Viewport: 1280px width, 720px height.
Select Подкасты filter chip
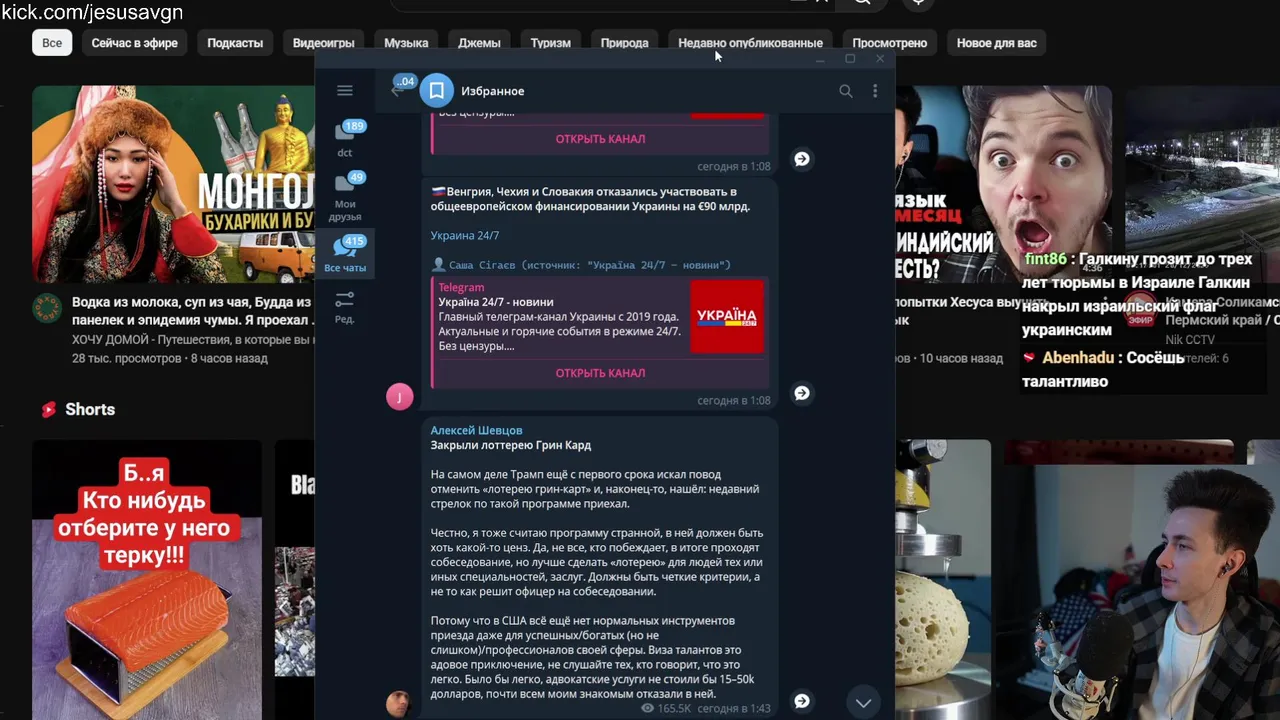tap(235, 43)
